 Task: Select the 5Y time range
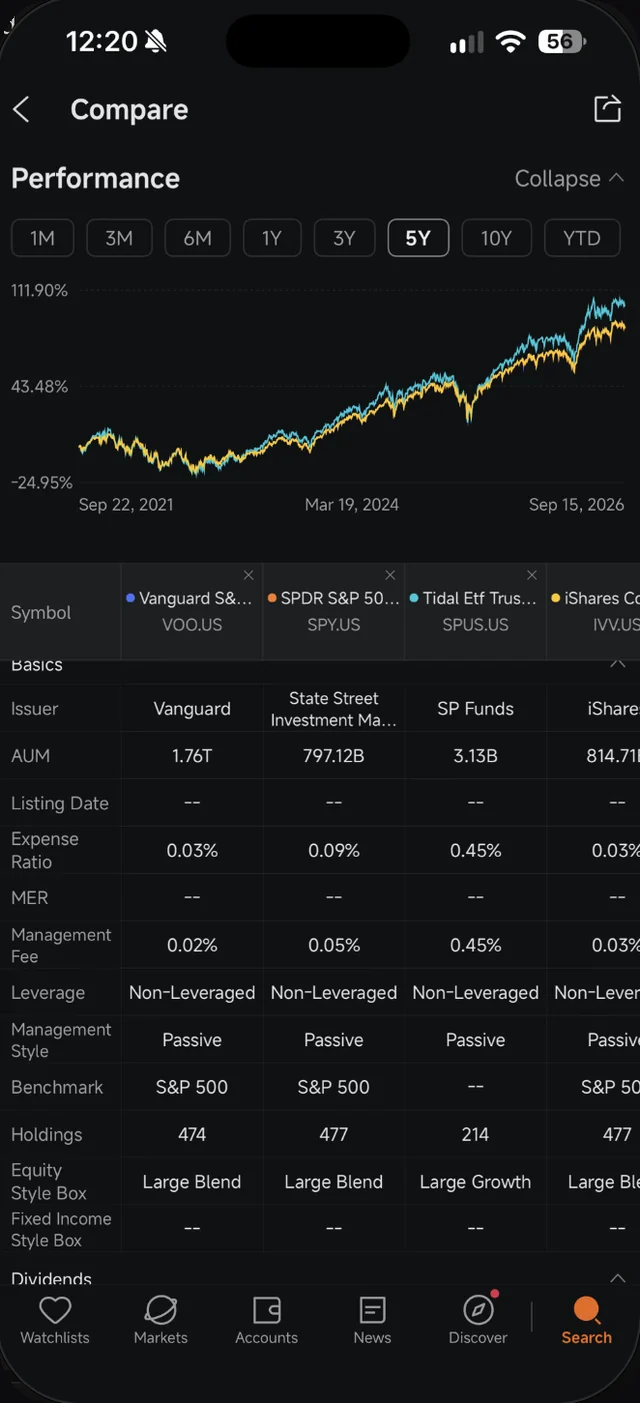click(418, 238)
